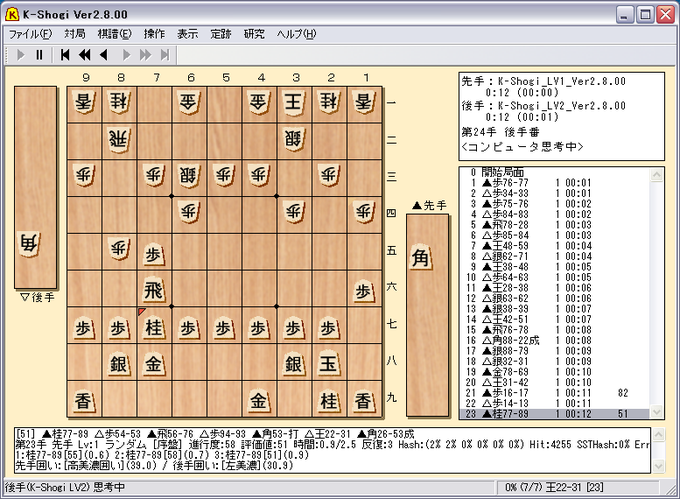The width and height of the screenshot is (680, 499).
Task: Select the opponent king 王 on 3一
Action: (293, 102)
